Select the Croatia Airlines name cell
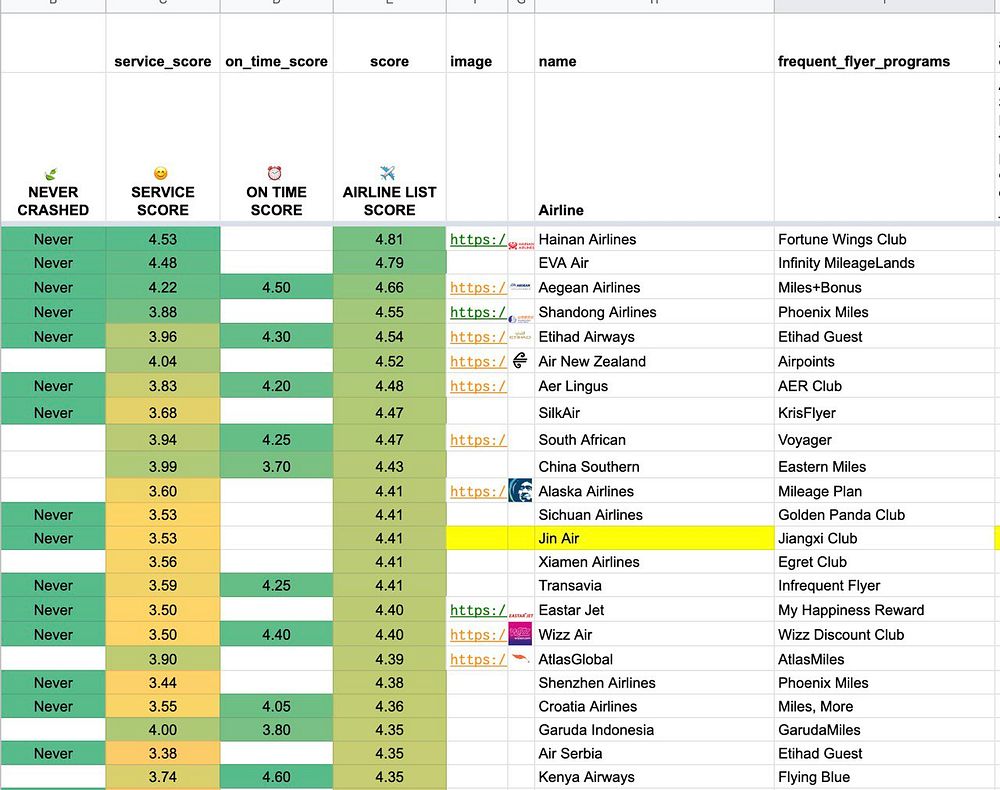Screen dimensions: 1000x790 coord(654,706)
